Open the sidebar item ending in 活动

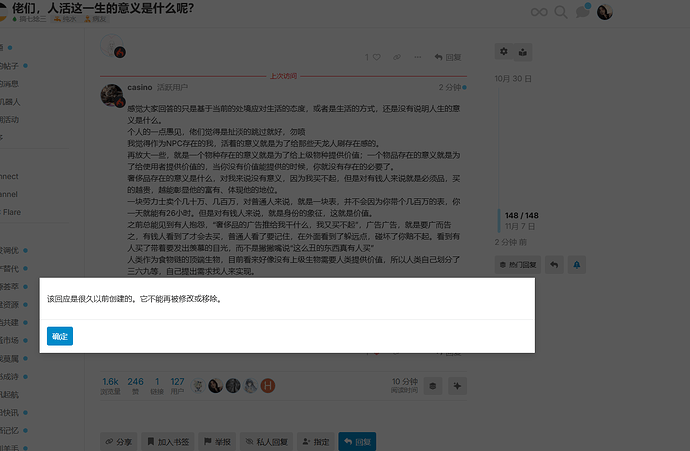click(x=10, y=120)
